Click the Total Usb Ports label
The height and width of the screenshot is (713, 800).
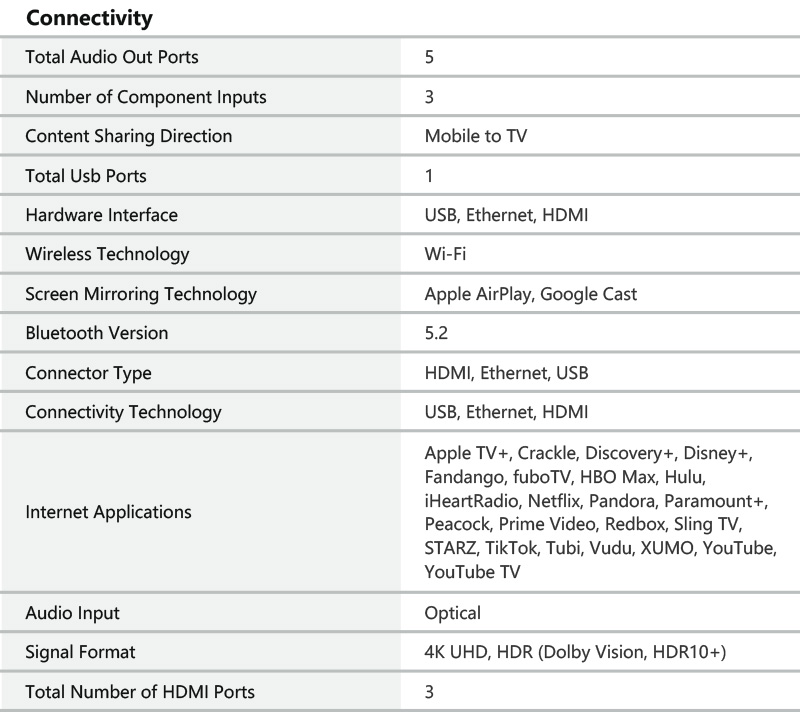tap(86, 176)
